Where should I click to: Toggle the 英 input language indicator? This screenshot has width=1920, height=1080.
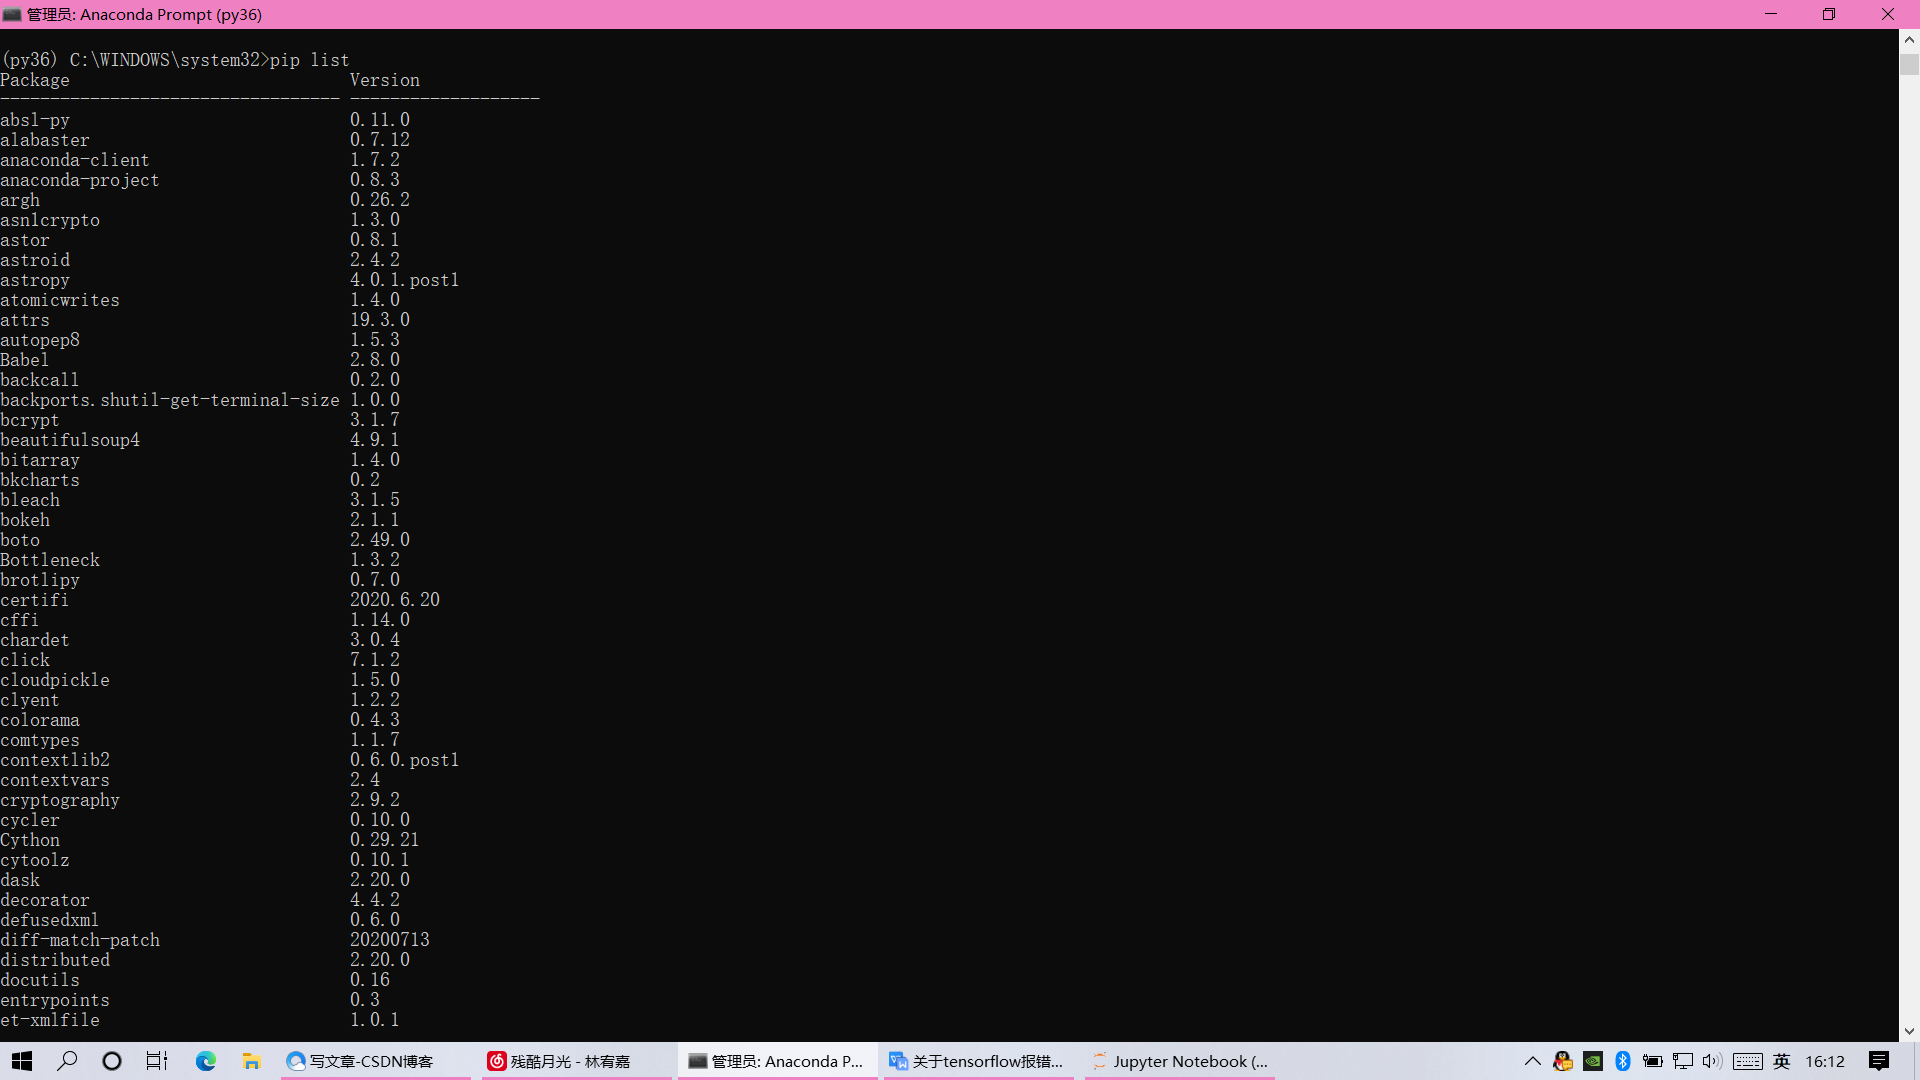[x=1782, y=1061]
